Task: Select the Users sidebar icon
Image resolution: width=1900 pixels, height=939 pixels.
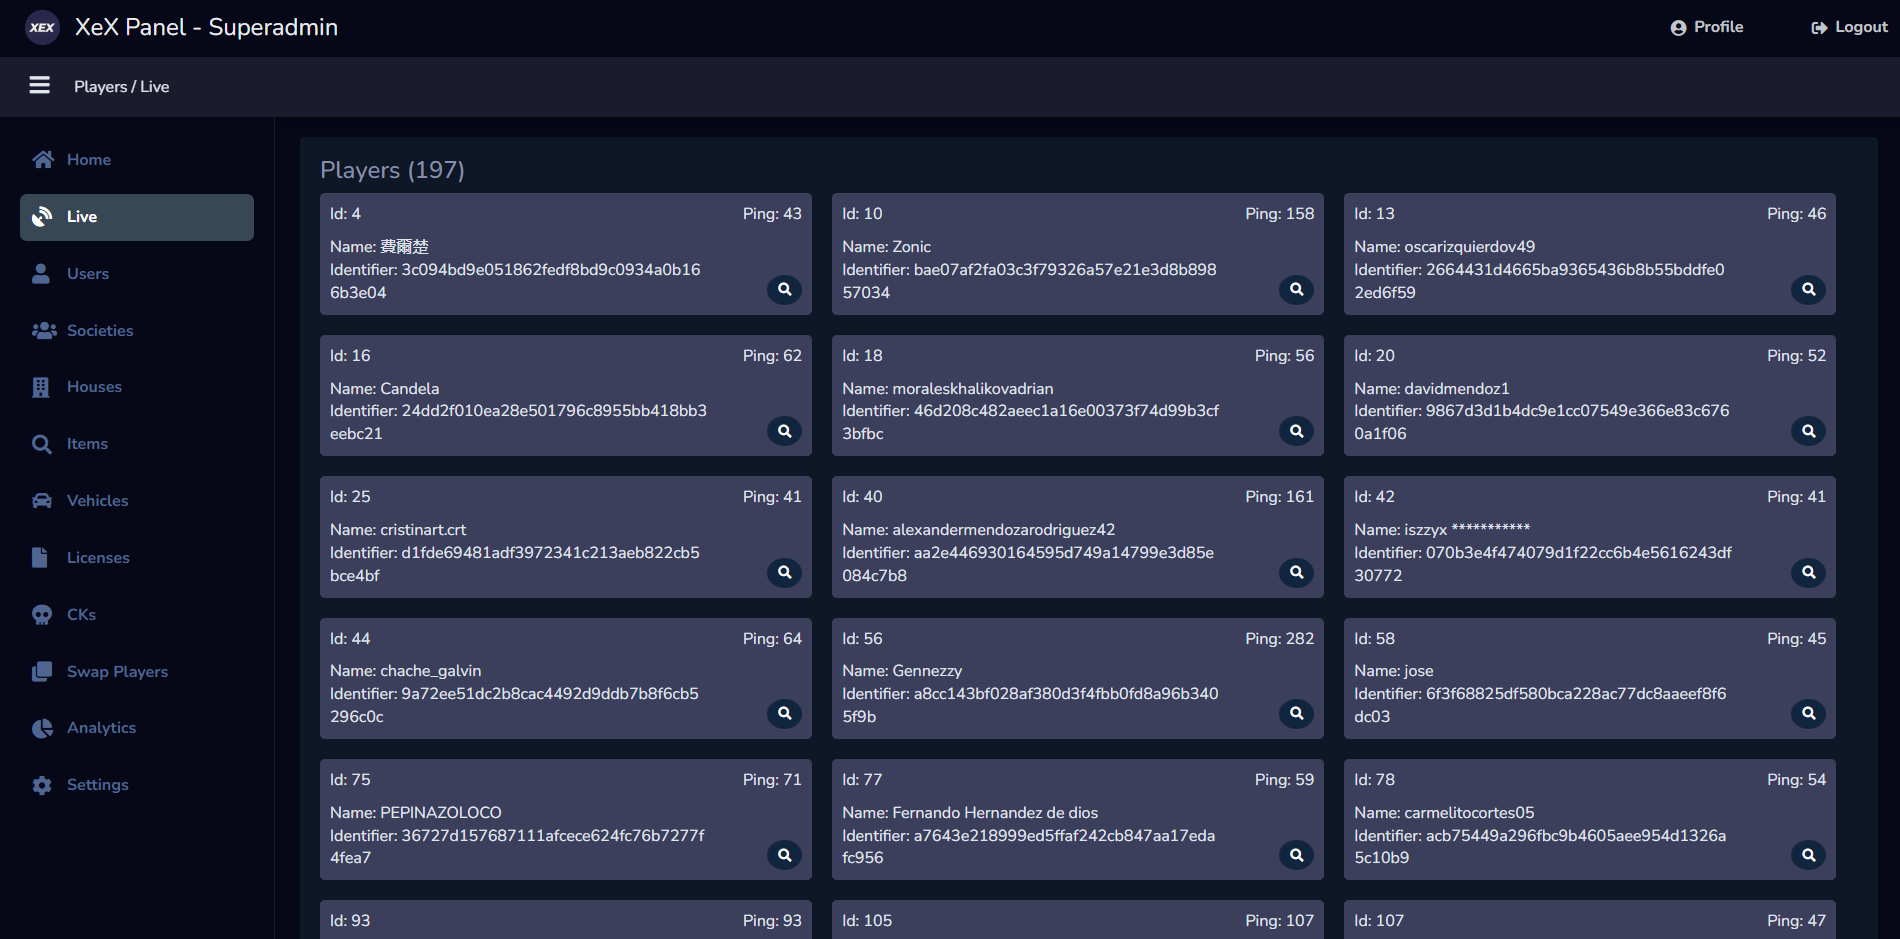Action: click(x=88, y=273)
